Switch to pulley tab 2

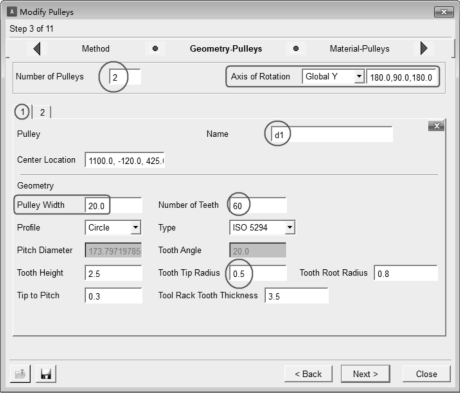(x=42, y=112)
